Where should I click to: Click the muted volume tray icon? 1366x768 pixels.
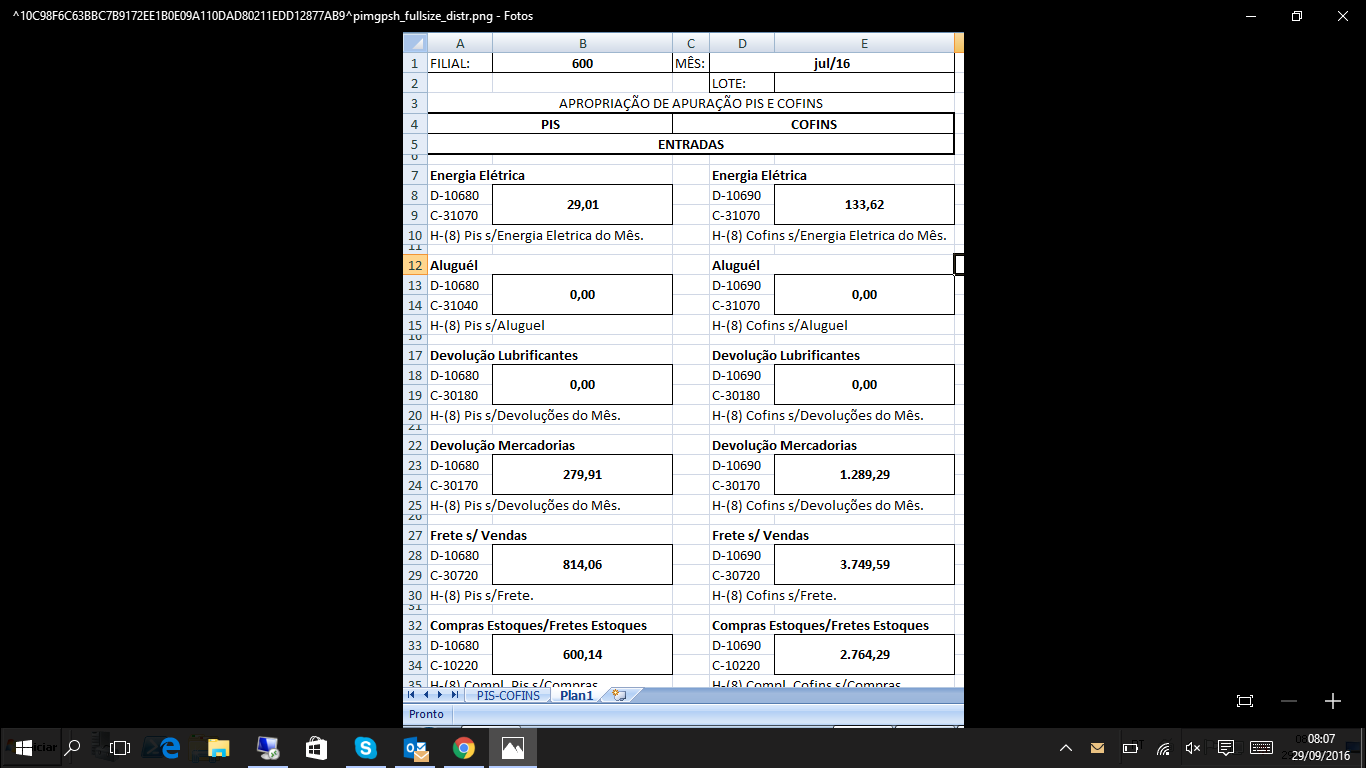[1193, 748]
